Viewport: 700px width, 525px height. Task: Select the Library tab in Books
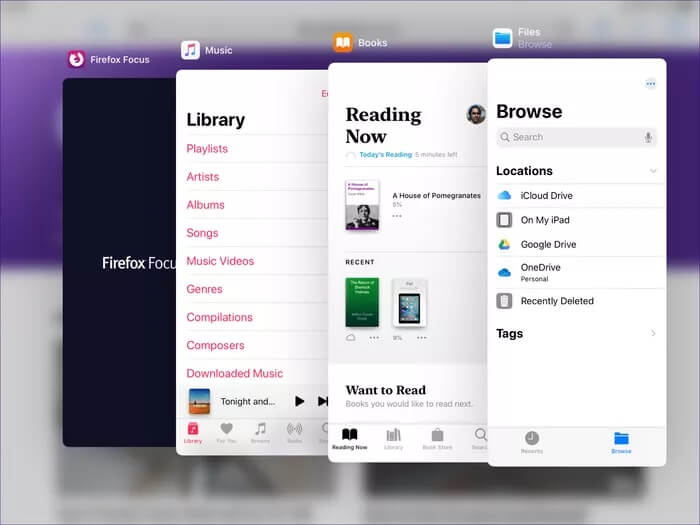coord(393,439)
